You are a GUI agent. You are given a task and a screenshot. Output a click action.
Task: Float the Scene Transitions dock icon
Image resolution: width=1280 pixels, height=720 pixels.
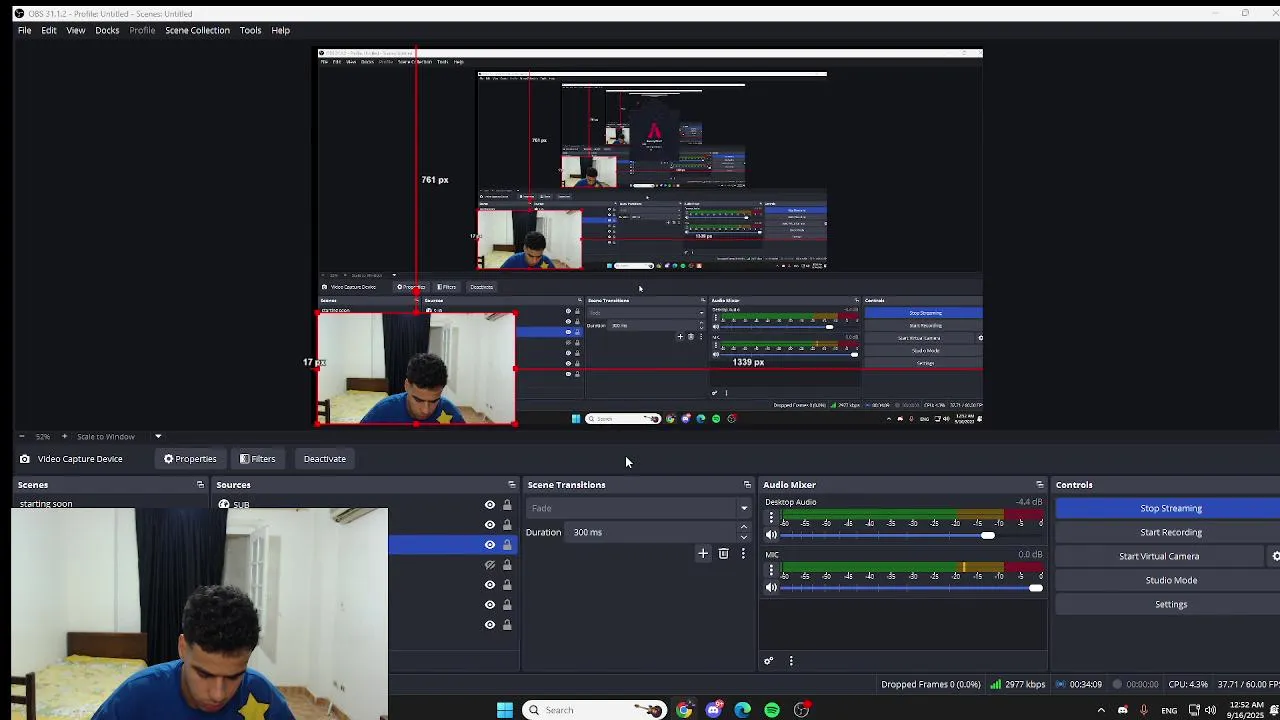point(747,485)
